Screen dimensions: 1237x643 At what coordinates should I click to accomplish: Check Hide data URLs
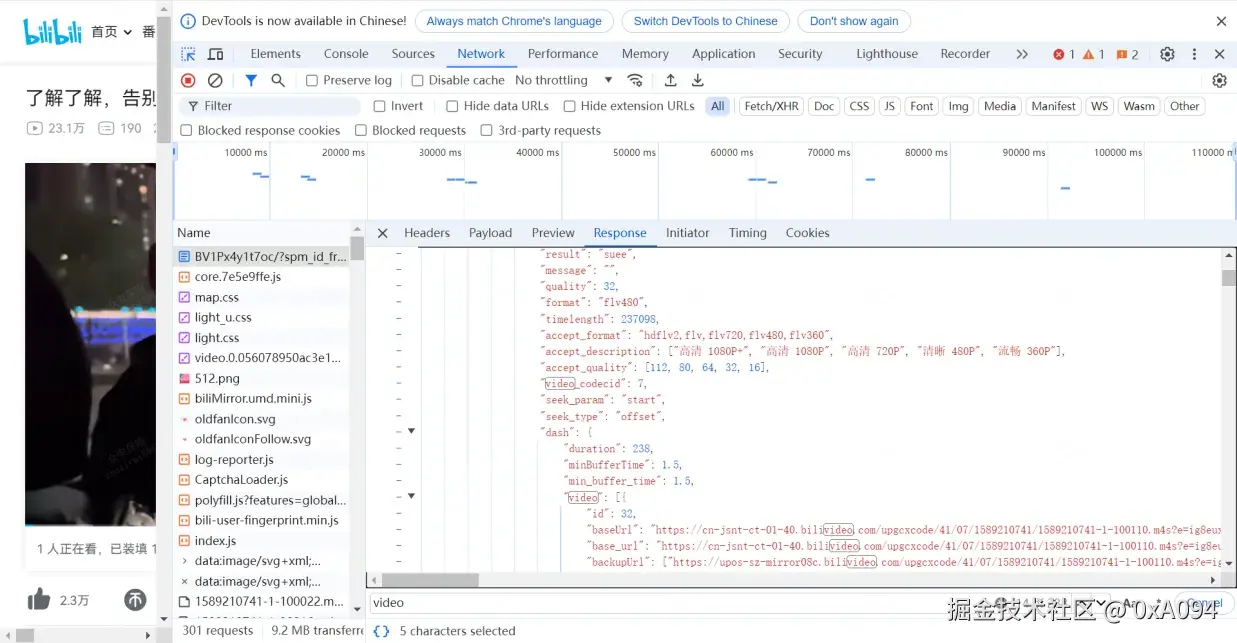[x=452, y=106]
